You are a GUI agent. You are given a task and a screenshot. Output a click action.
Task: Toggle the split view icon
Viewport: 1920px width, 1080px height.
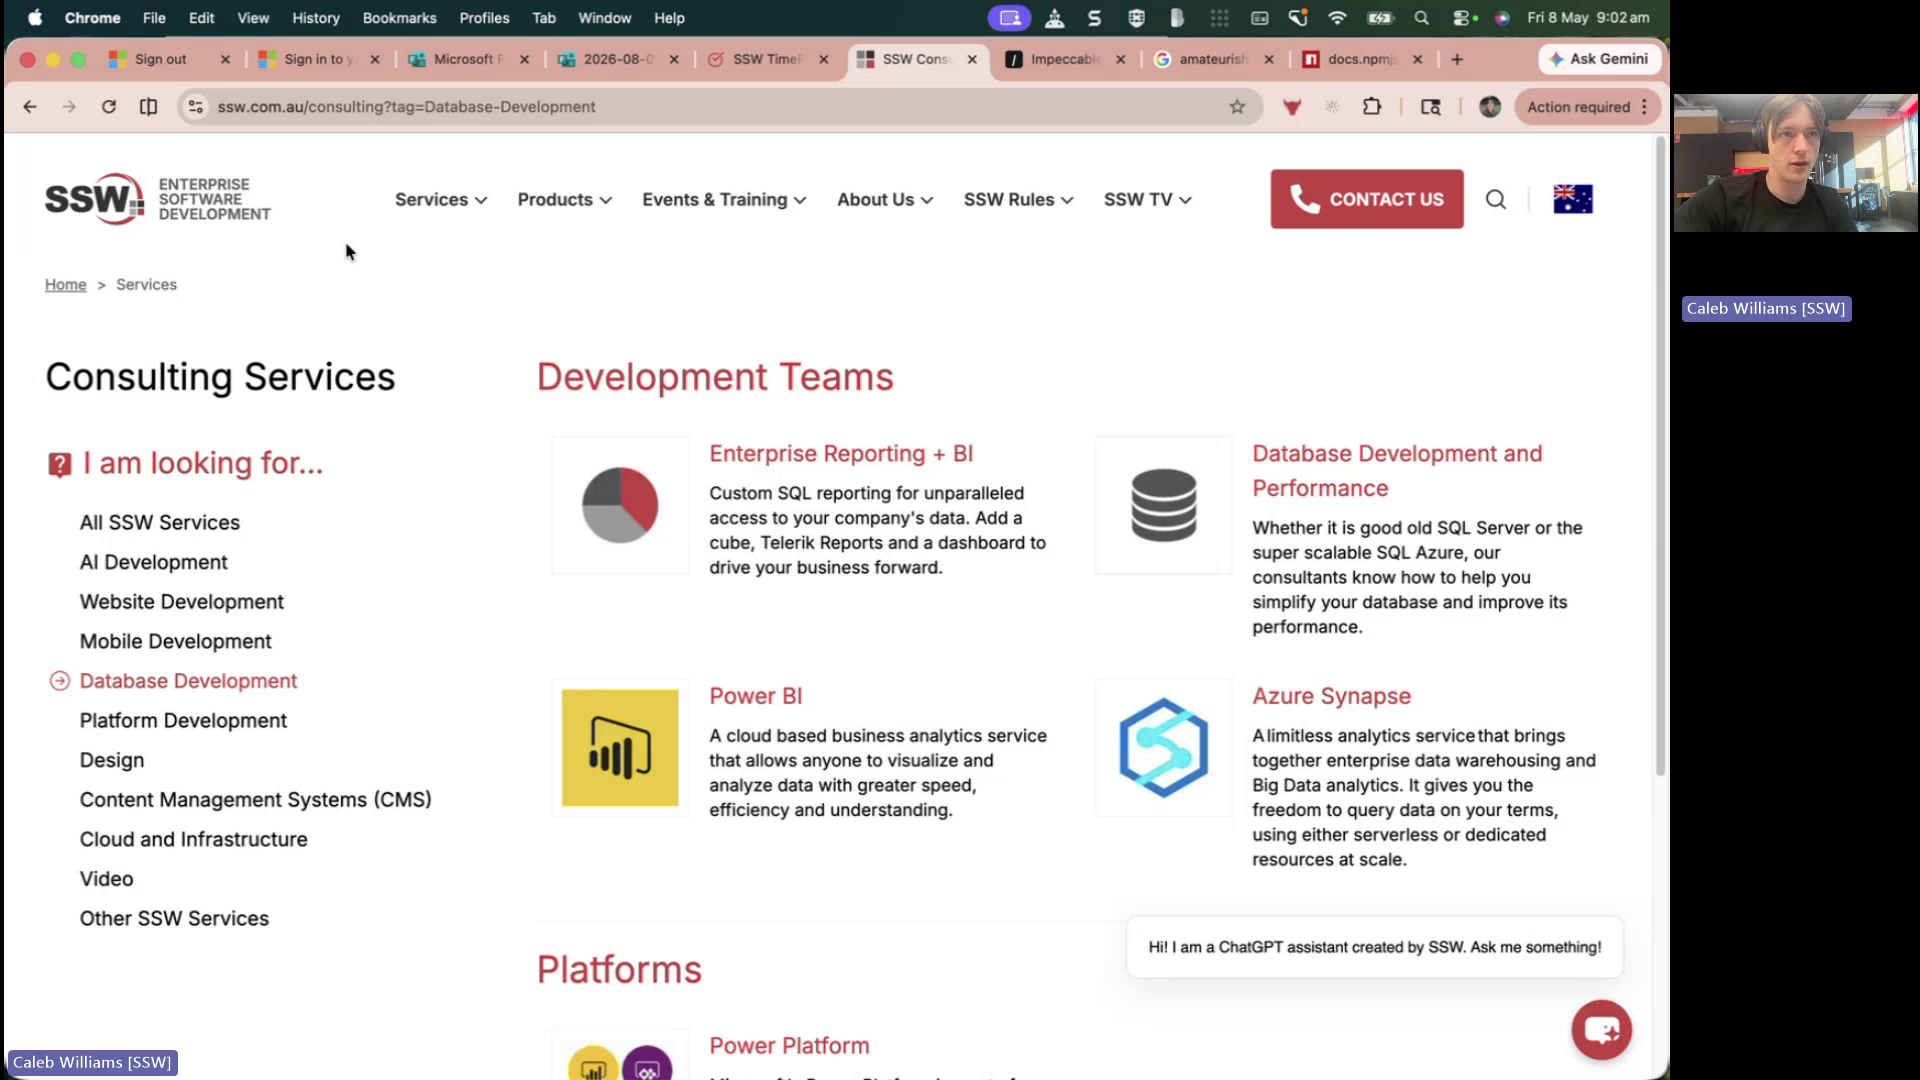[148, 107]
